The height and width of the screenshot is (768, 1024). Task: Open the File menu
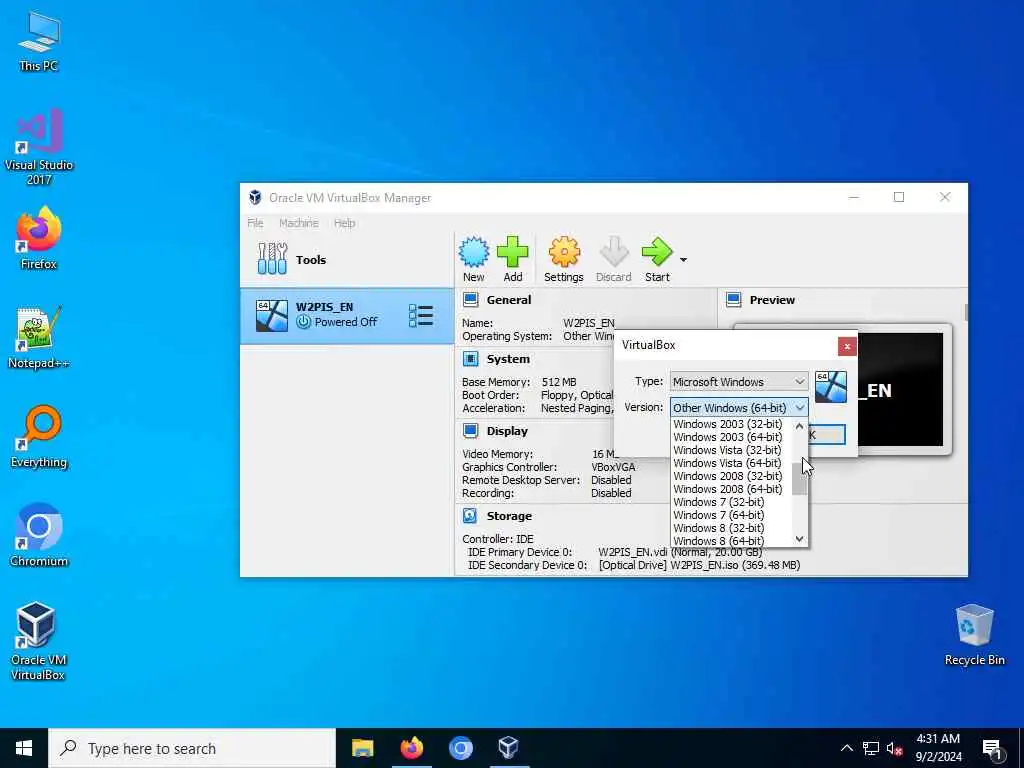255,223
